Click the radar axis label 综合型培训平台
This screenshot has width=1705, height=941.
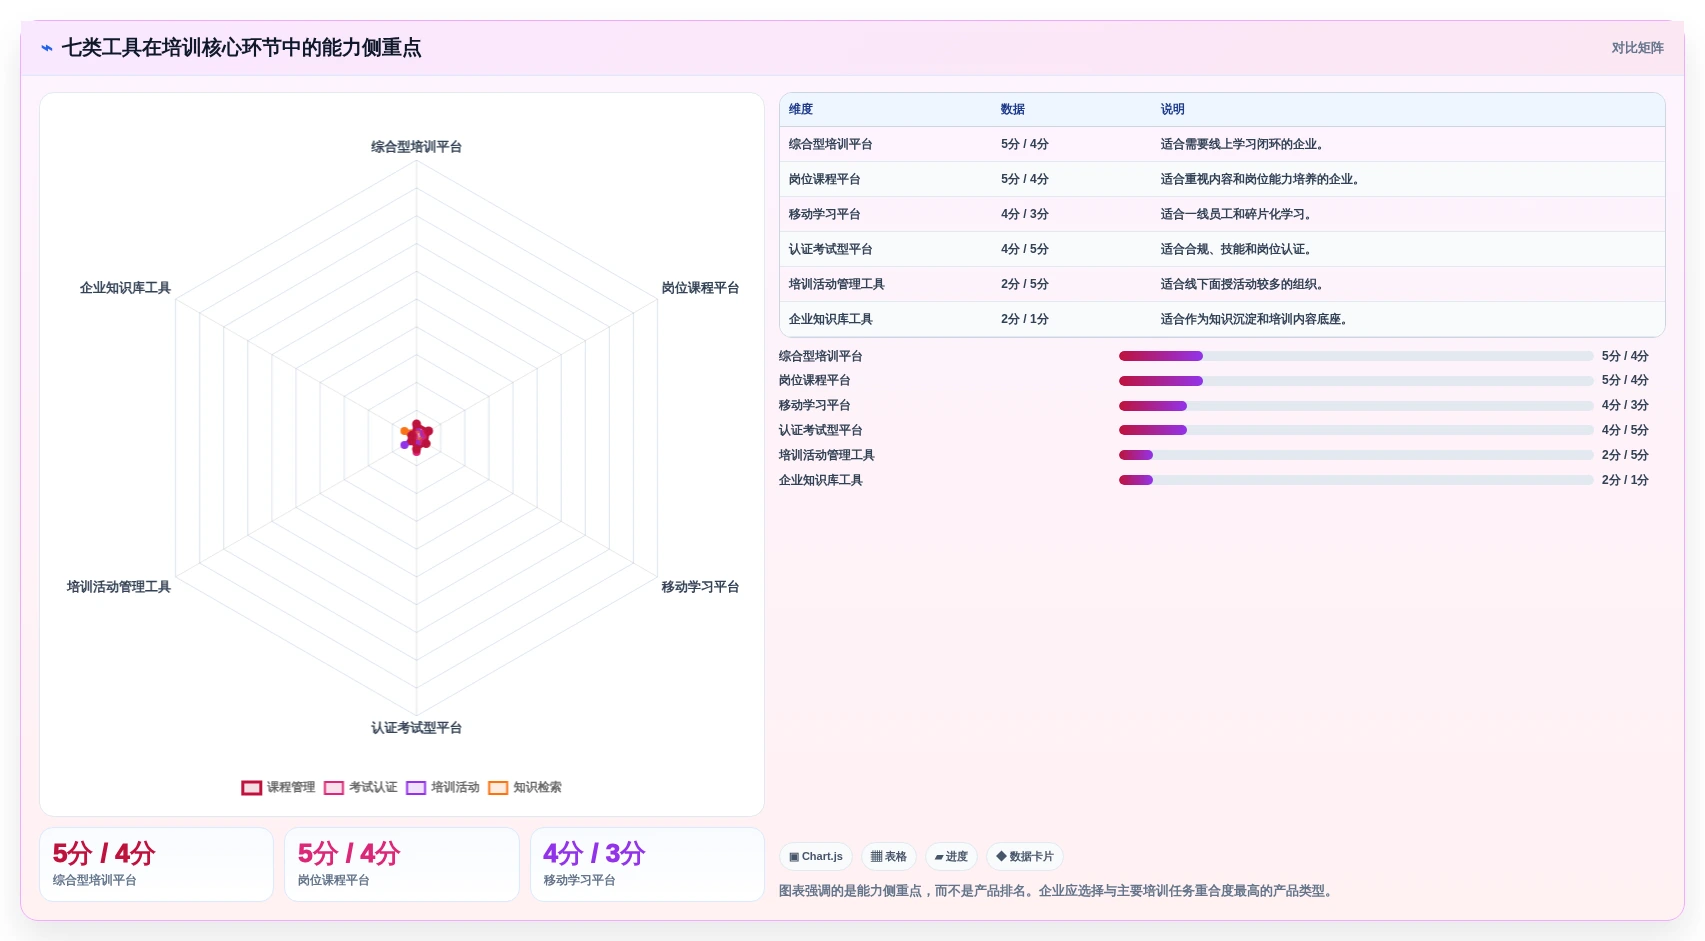(416, 147)
